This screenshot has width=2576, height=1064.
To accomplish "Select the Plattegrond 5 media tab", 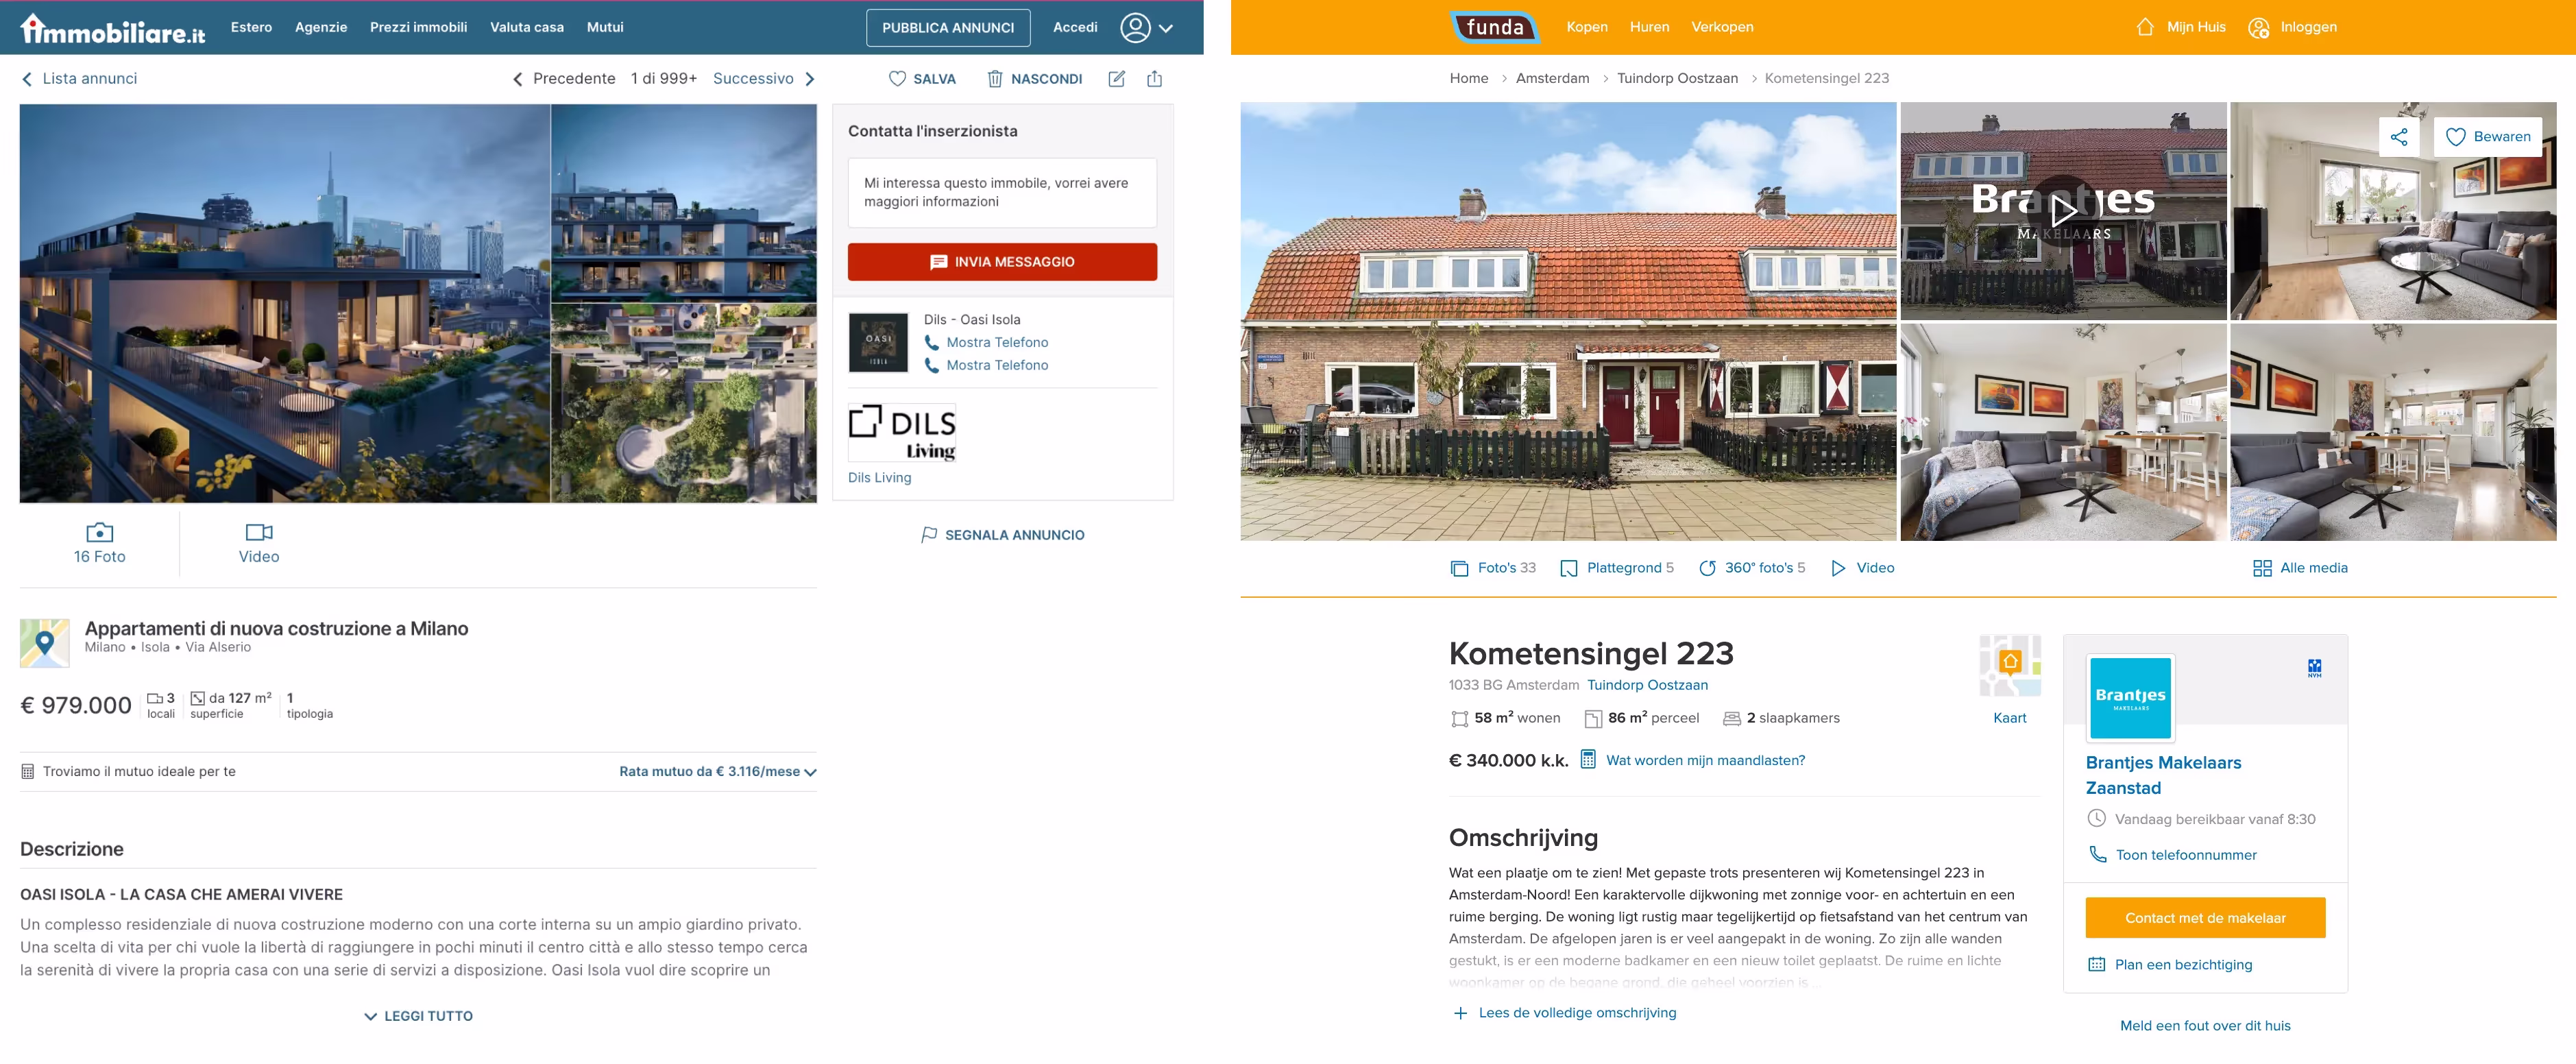I will tap(1617, 568).
